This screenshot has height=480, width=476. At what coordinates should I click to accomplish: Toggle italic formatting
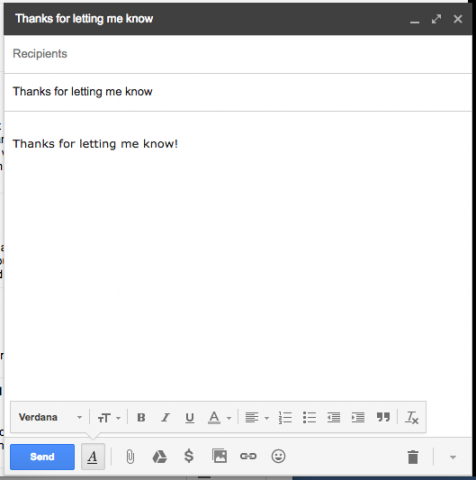[165, 417]
